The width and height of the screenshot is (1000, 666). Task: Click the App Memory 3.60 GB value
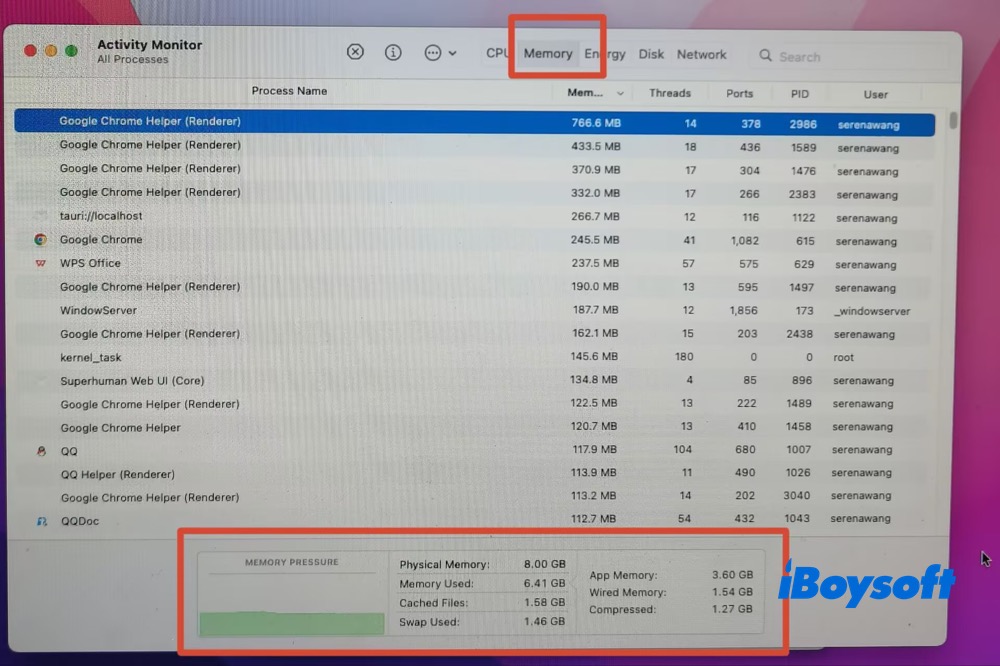(732, 575)
